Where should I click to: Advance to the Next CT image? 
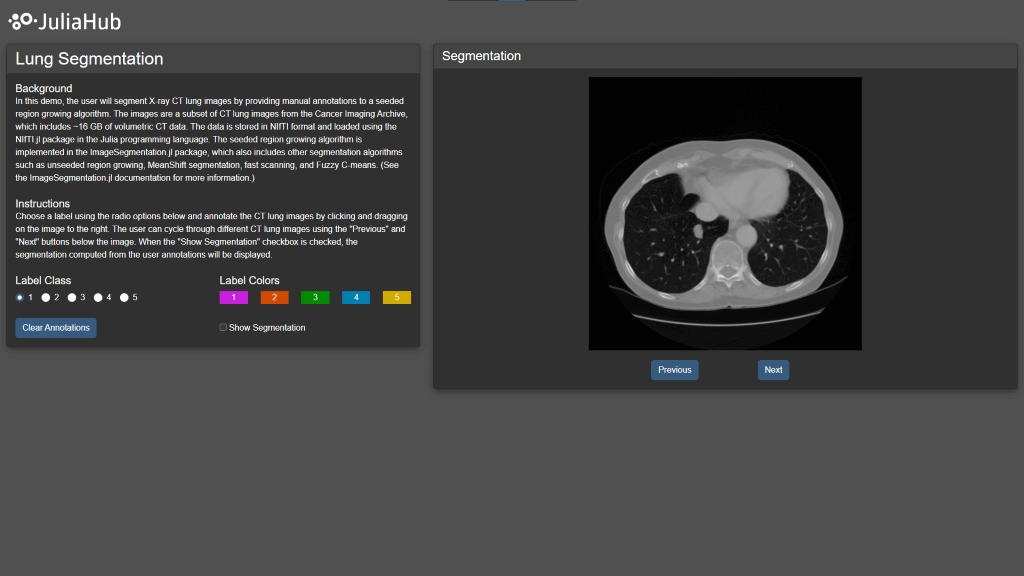(773, 370)
